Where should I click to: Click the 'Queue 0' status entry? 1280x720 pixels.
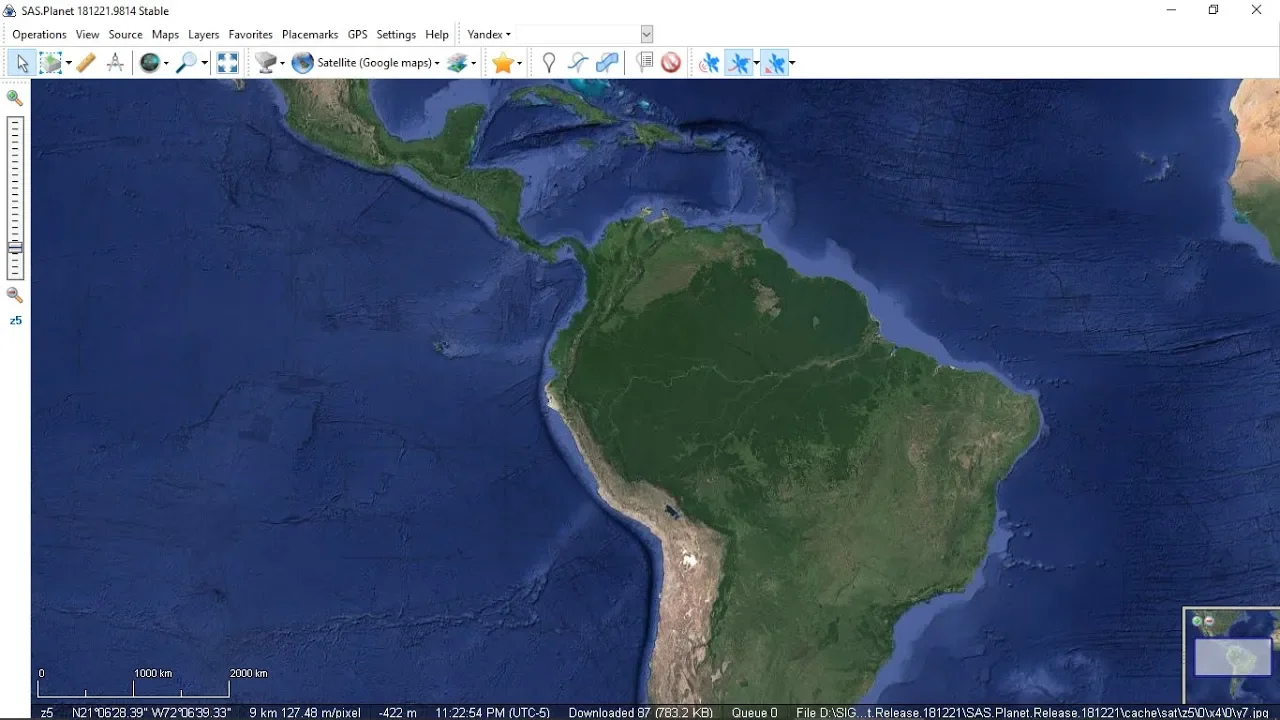point(754,713)
